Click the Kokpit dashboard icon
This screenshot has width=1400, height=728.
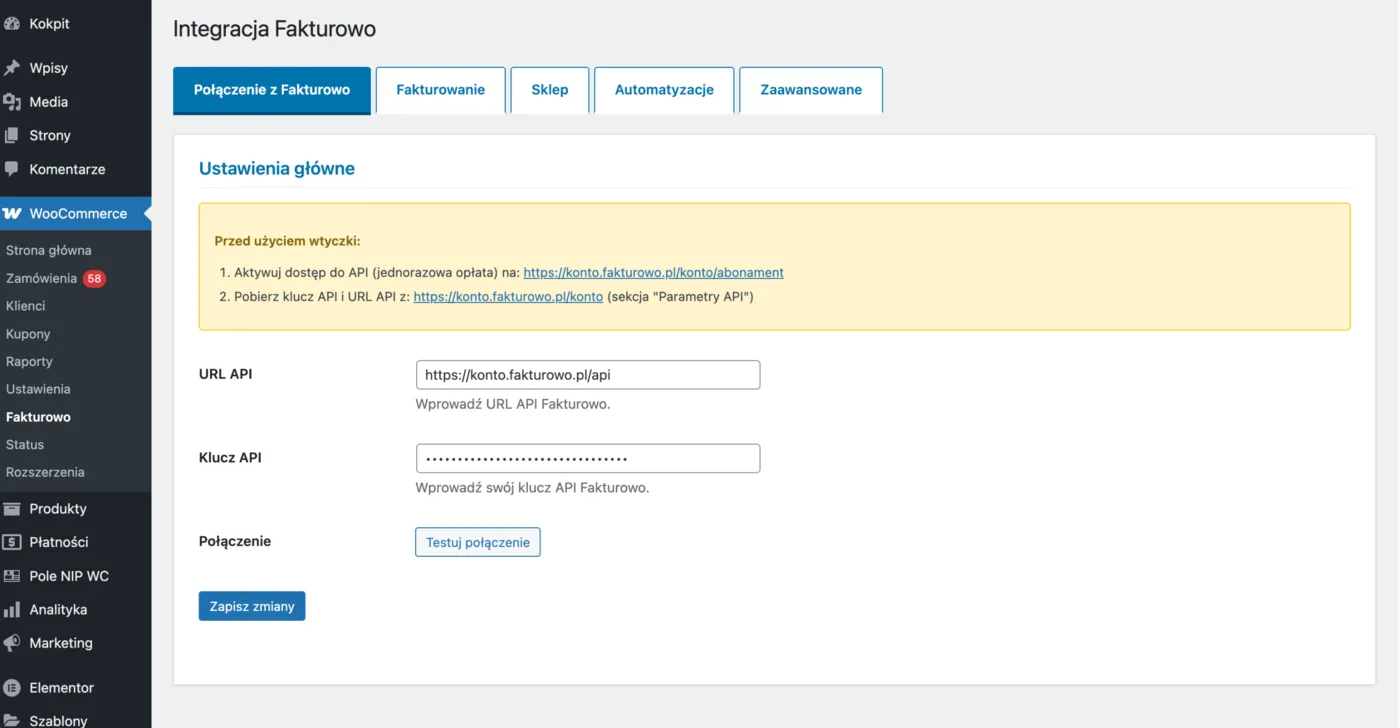pos(12,23)
